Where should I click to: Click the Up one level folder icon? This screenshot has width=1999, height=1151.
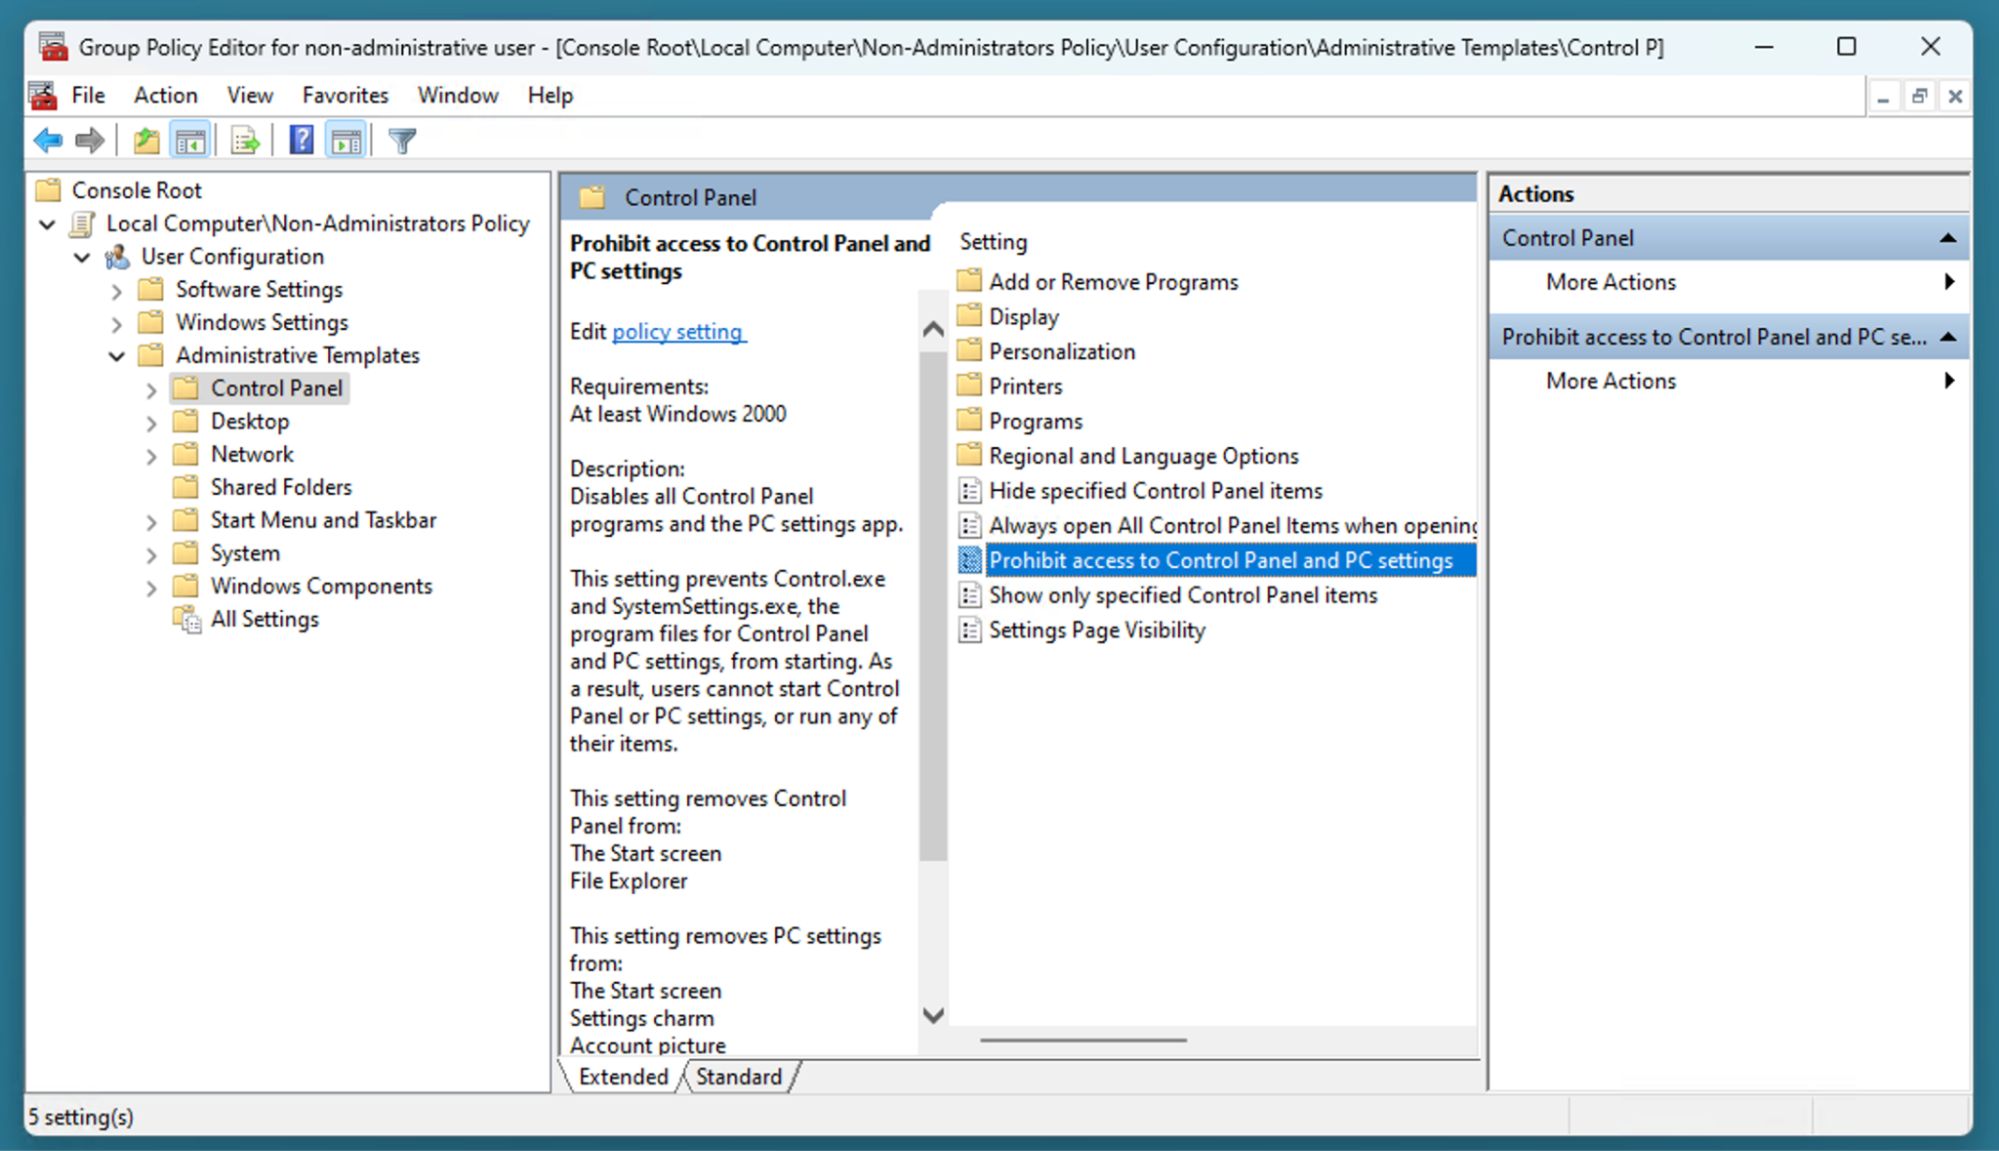(145, 140)
